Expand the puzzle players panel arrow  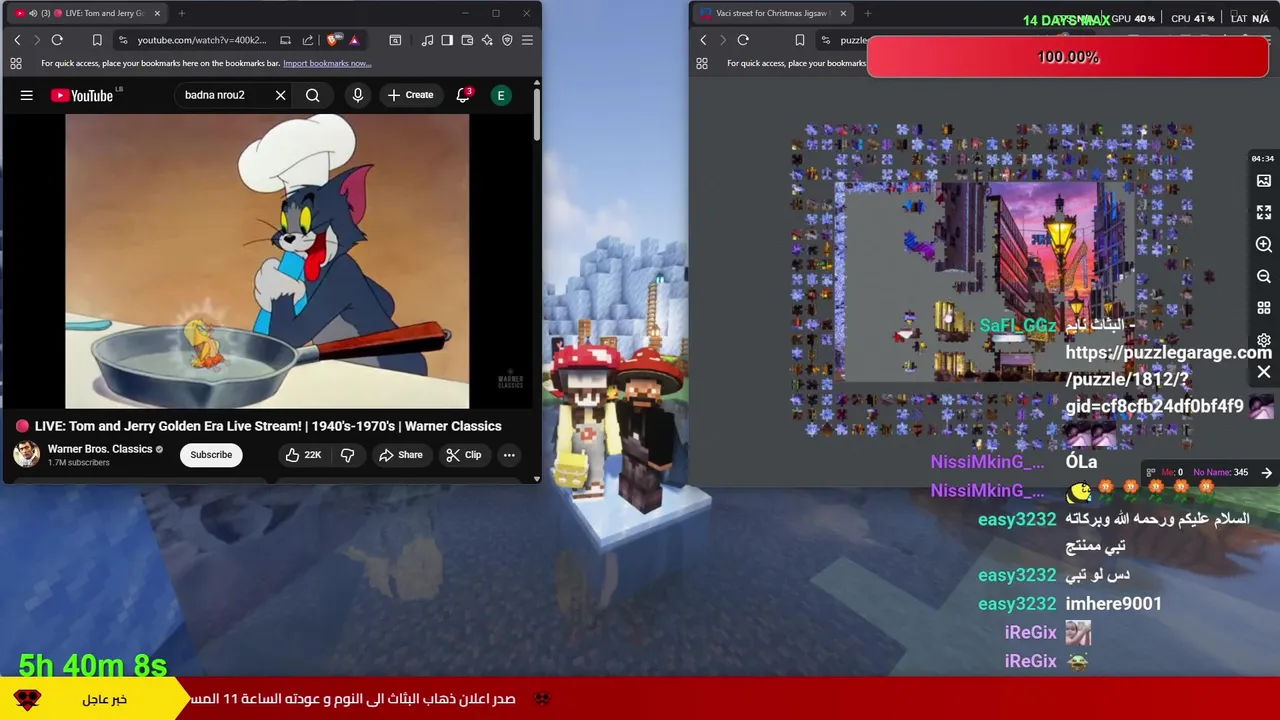(1266, 473)
